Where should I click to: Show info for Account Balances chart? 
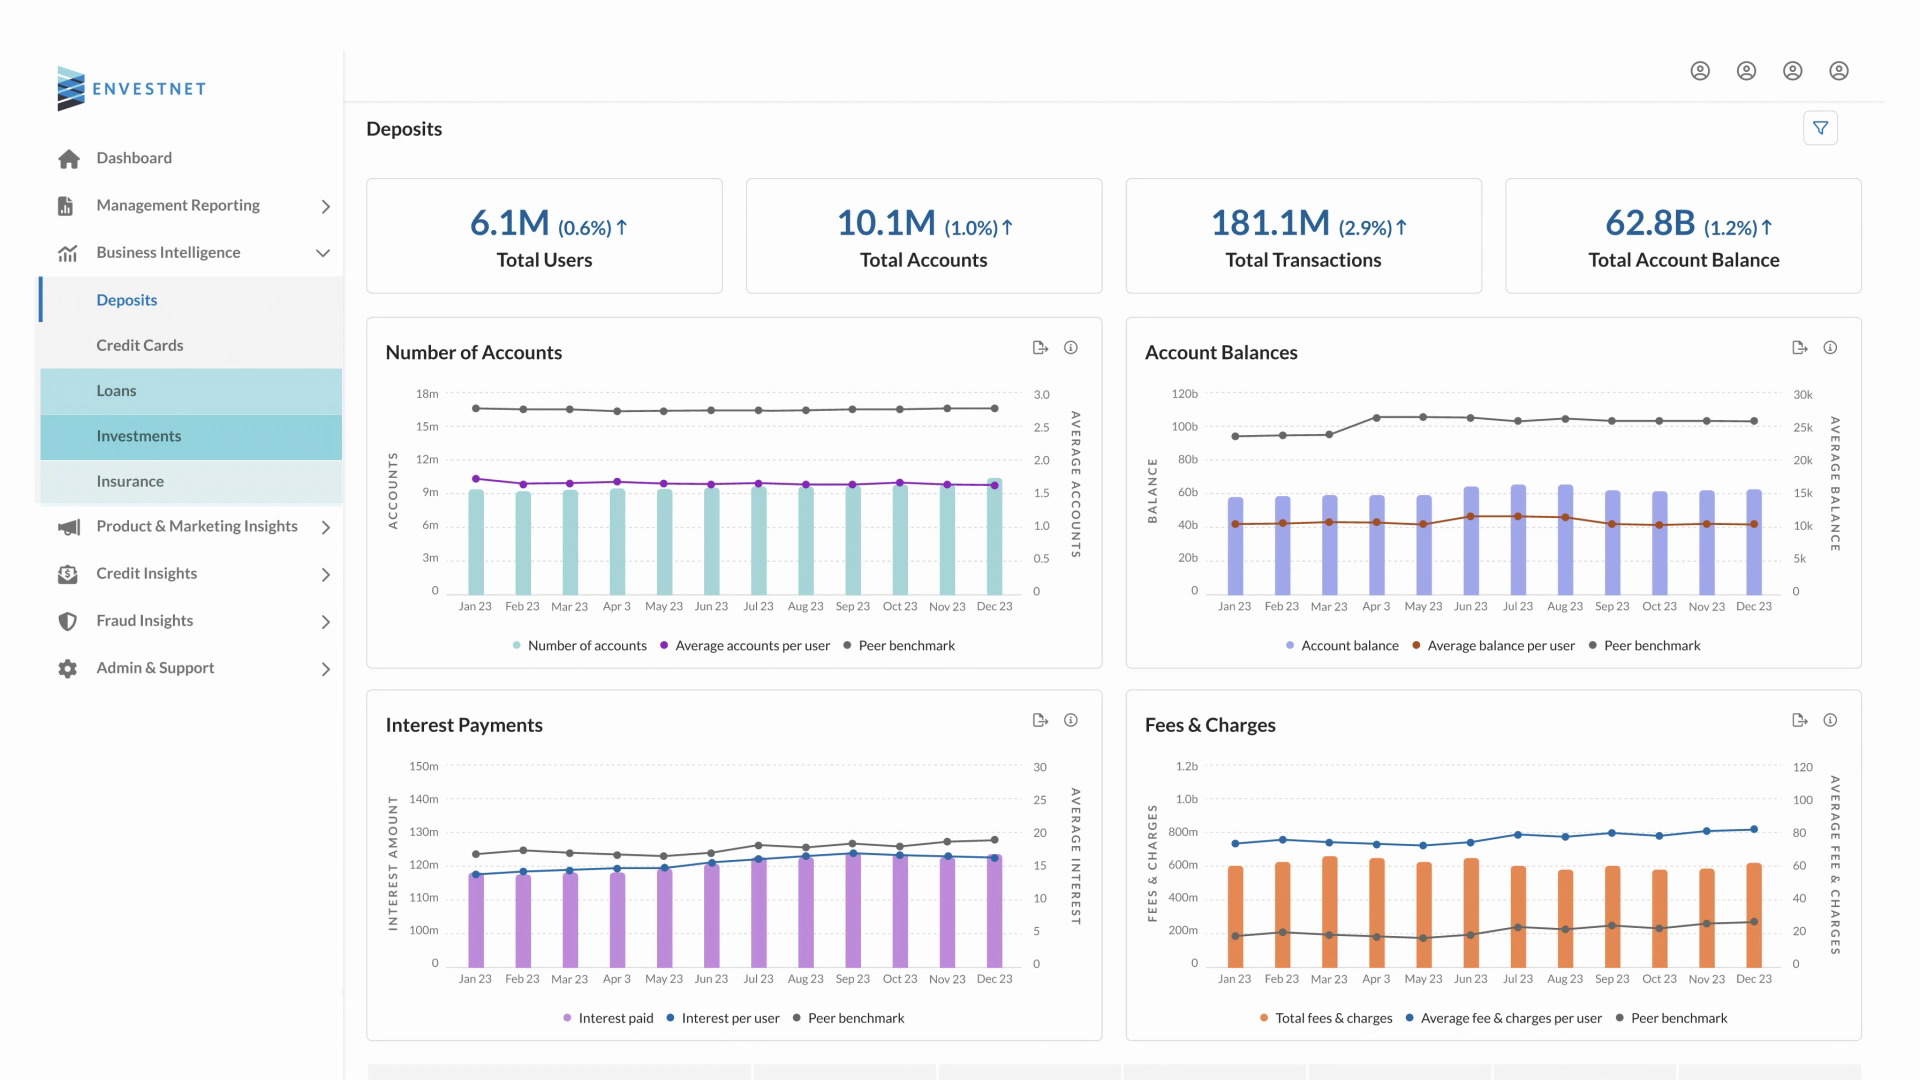[1830, 348]
